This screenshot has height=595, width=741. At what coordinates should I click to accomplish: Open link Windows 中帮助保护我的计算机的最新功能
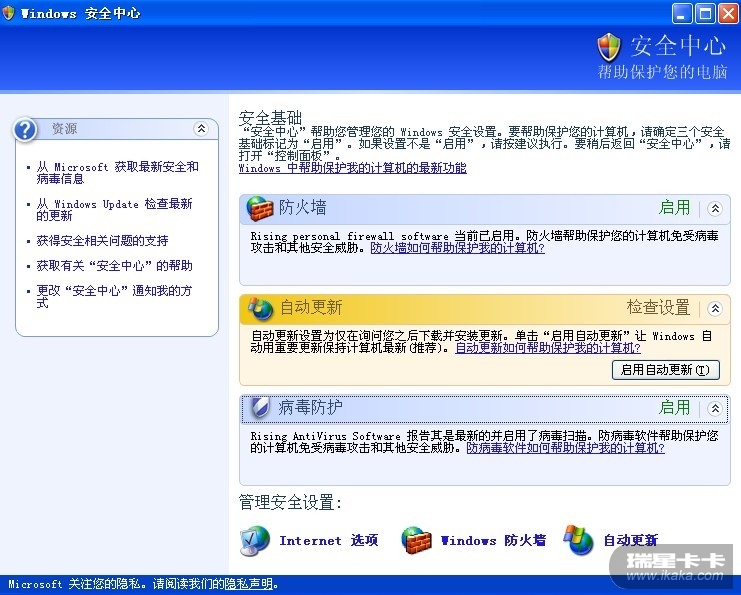353,168
